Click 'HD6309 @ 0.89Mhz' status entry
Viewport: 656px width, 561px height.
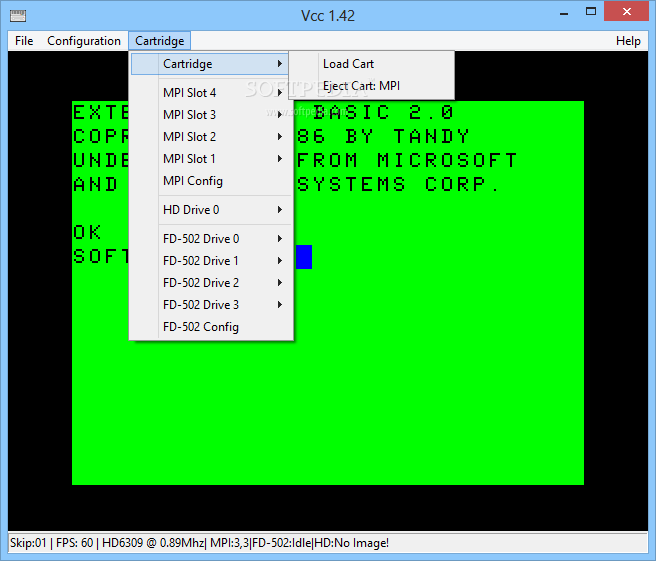(153, 543)
